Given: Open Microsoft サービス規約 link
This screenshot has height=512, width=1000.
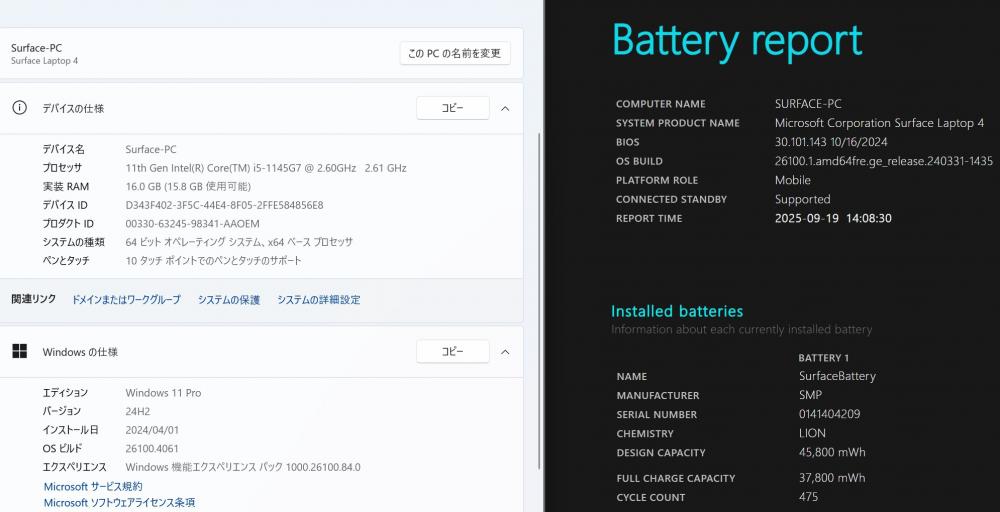Looking at the screenshot, I should (93, 486).
